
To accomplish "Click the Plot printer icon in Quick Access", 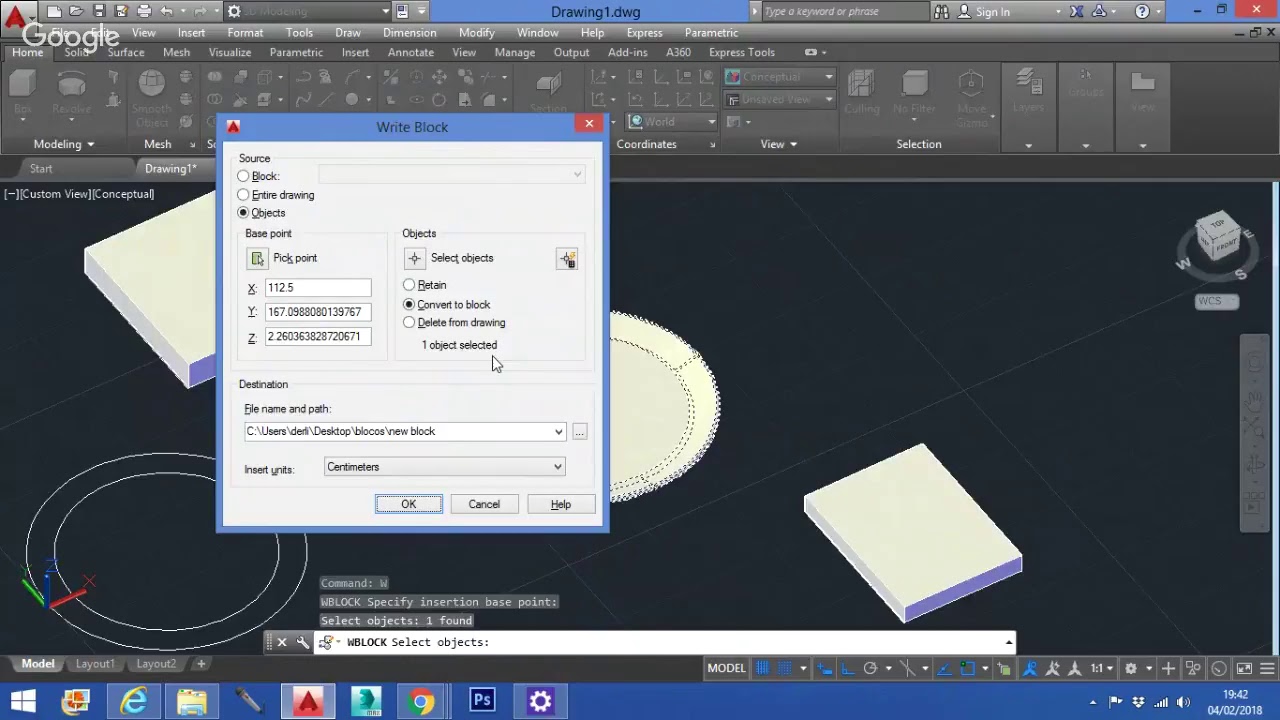I will pos(144,12).
